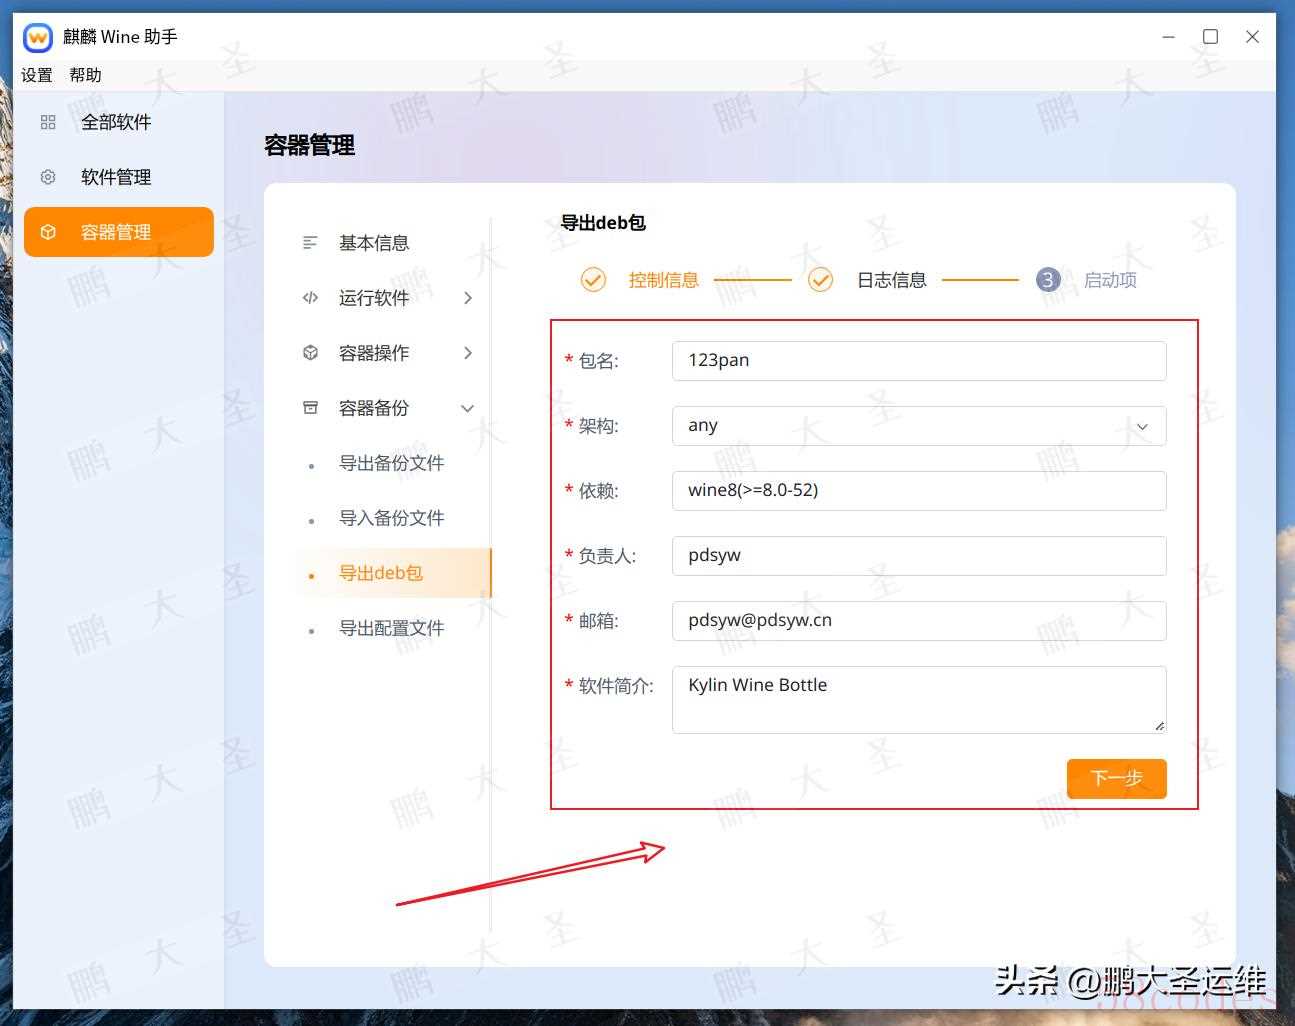This screenshot has width=1295, height=1026.
Task: Click the 运行软件 code icon
Action: 310,298
